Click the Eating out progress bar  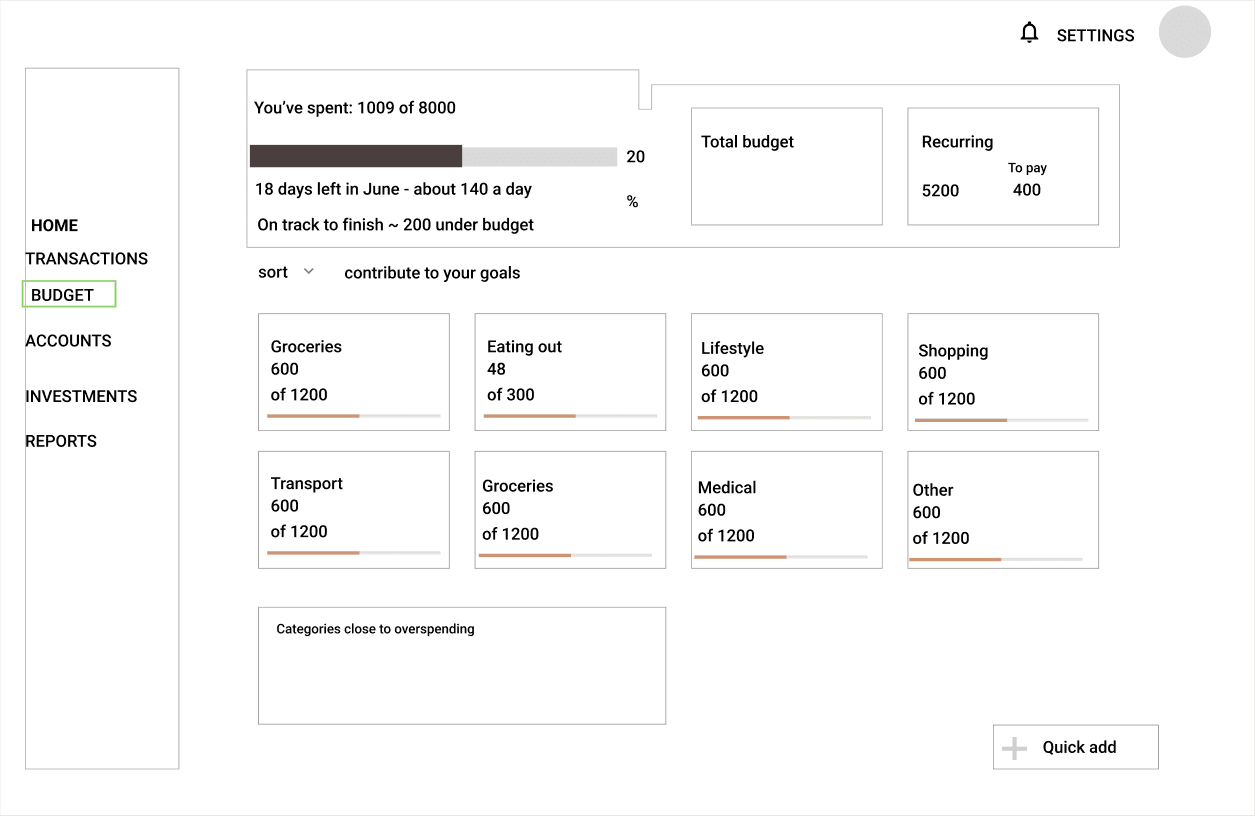(570, 416)
